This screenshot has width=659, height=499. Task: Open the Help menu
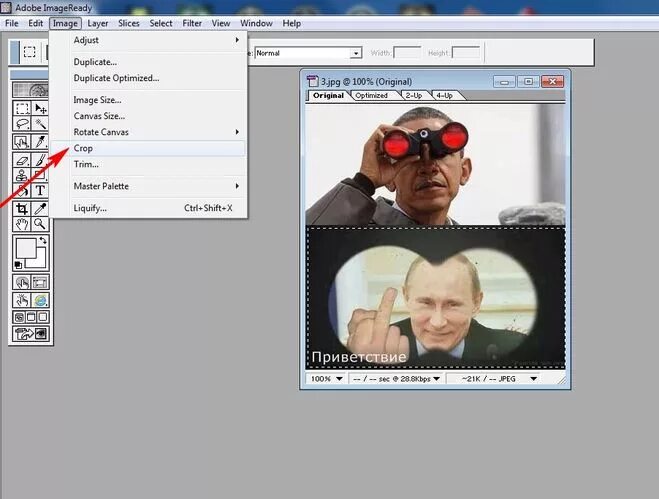pyautogui.click(x=292, y=24)
